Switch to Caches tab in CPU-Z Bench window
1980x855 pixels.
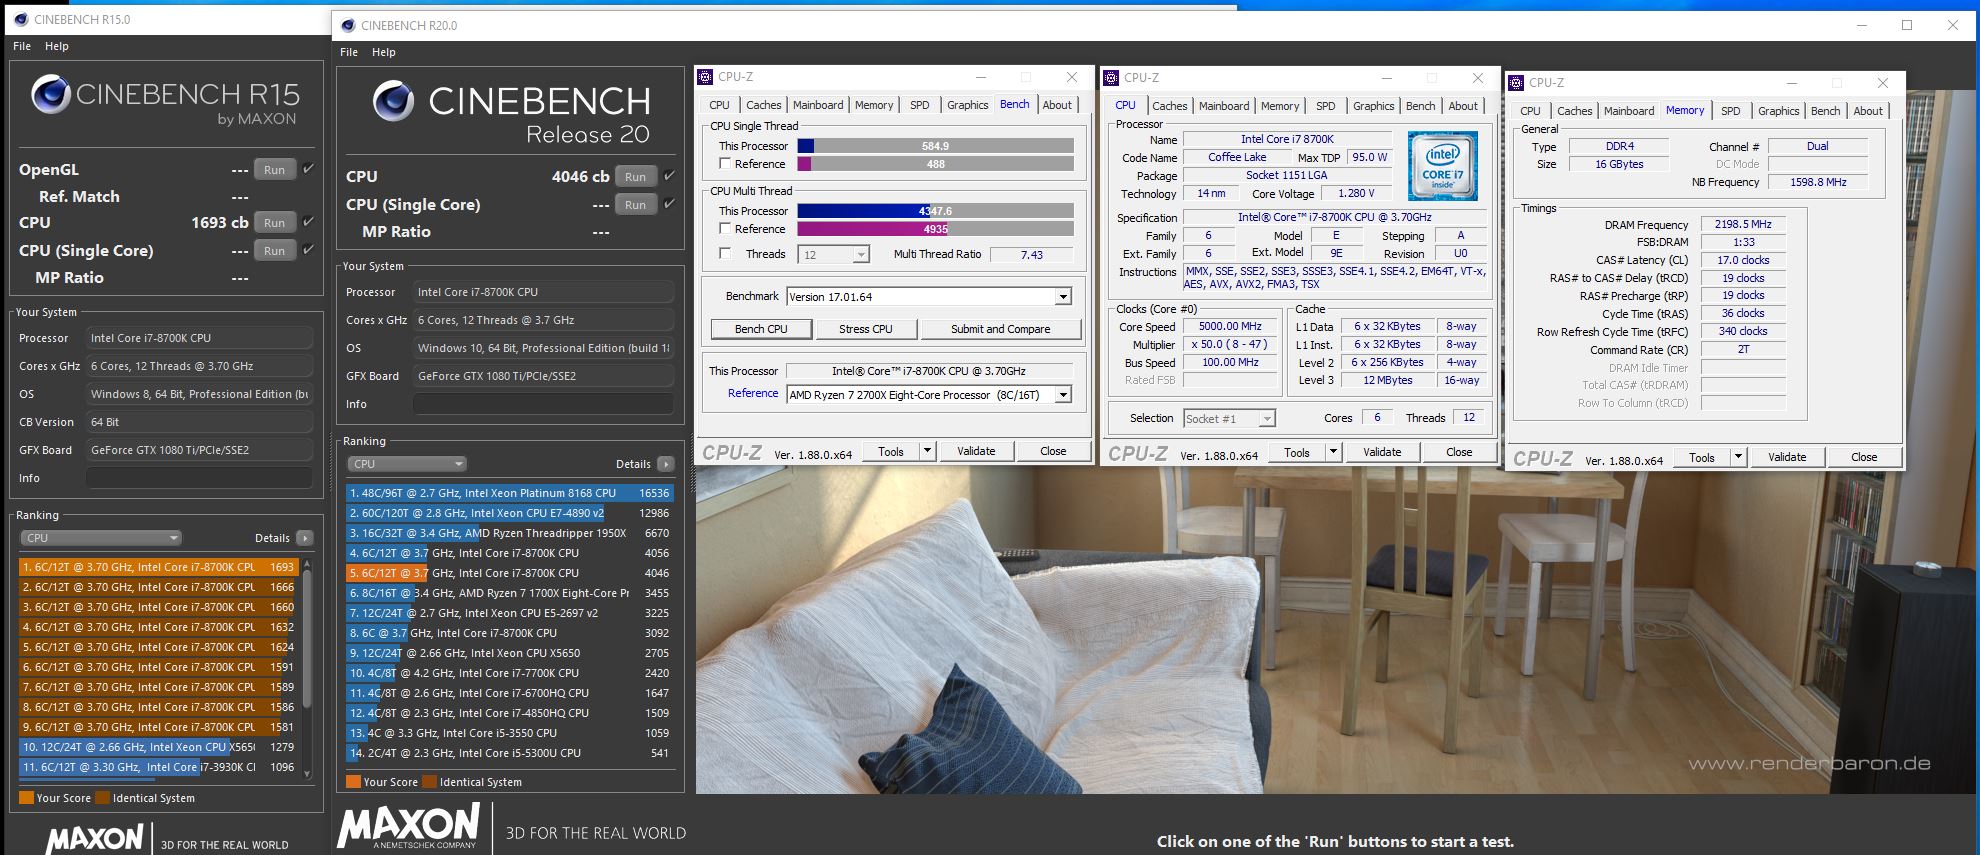(763, 105)
